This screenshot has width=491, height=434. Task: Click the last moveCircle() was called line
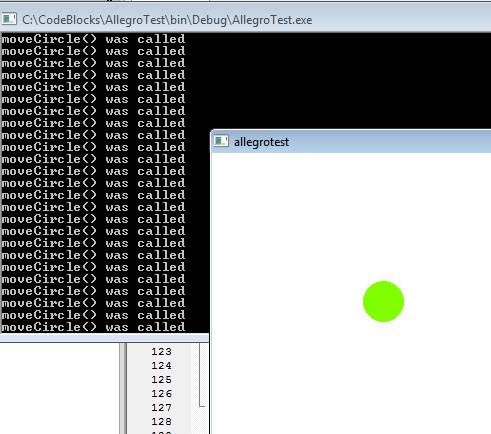[x=93, y=327]
